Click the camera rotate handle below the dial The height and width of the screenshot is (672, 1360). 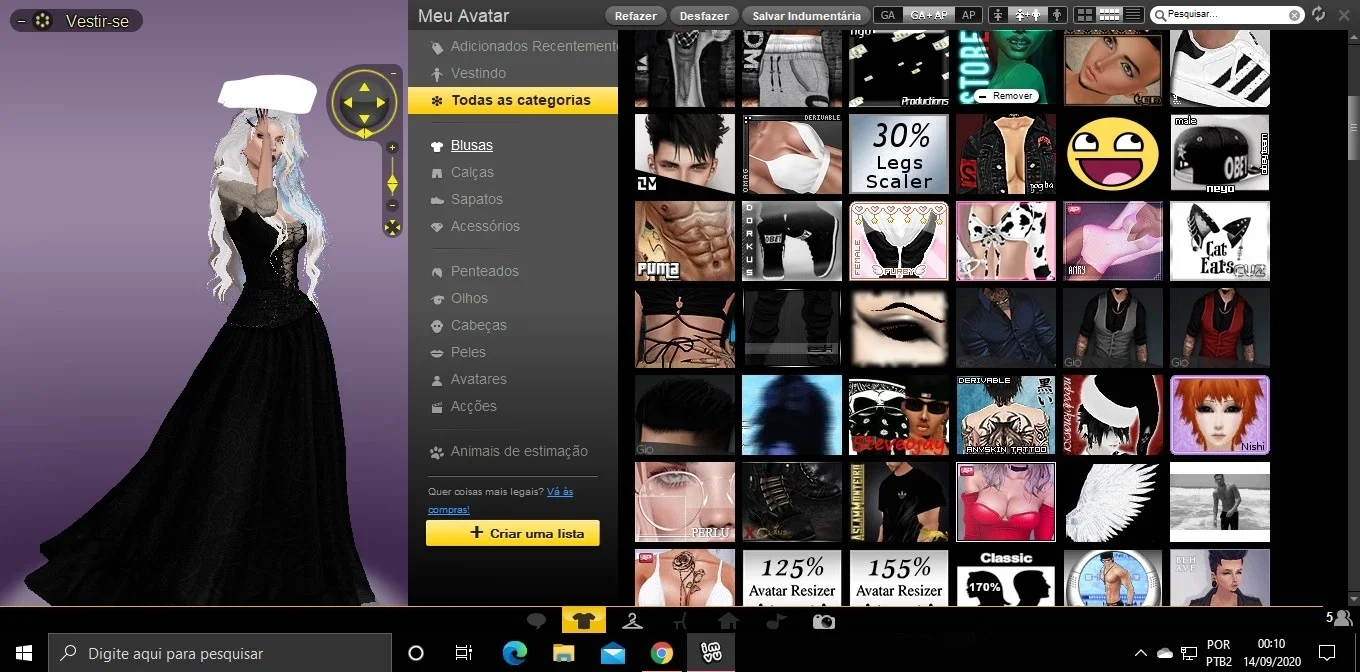(x=364, y=133)
